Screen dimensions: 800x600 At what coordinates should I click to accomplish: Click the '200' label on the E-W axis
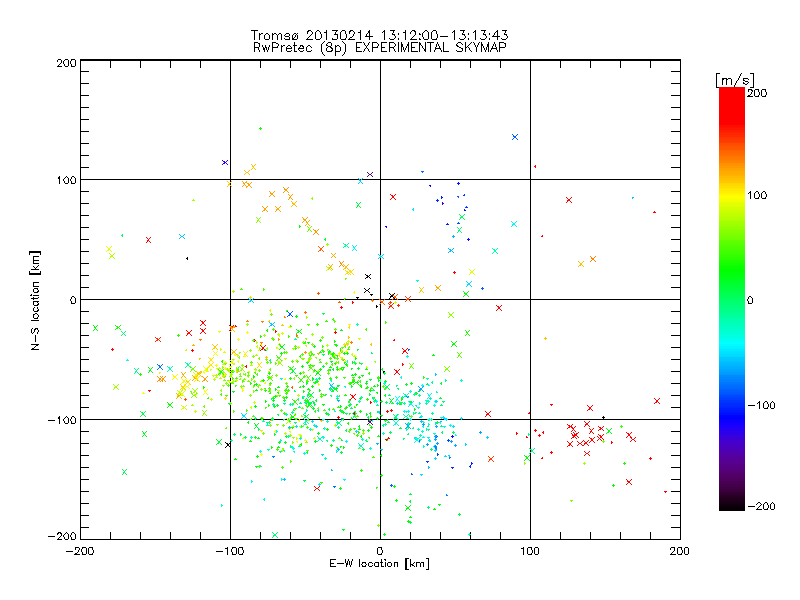pyautogui.click(x=680, y=551)
